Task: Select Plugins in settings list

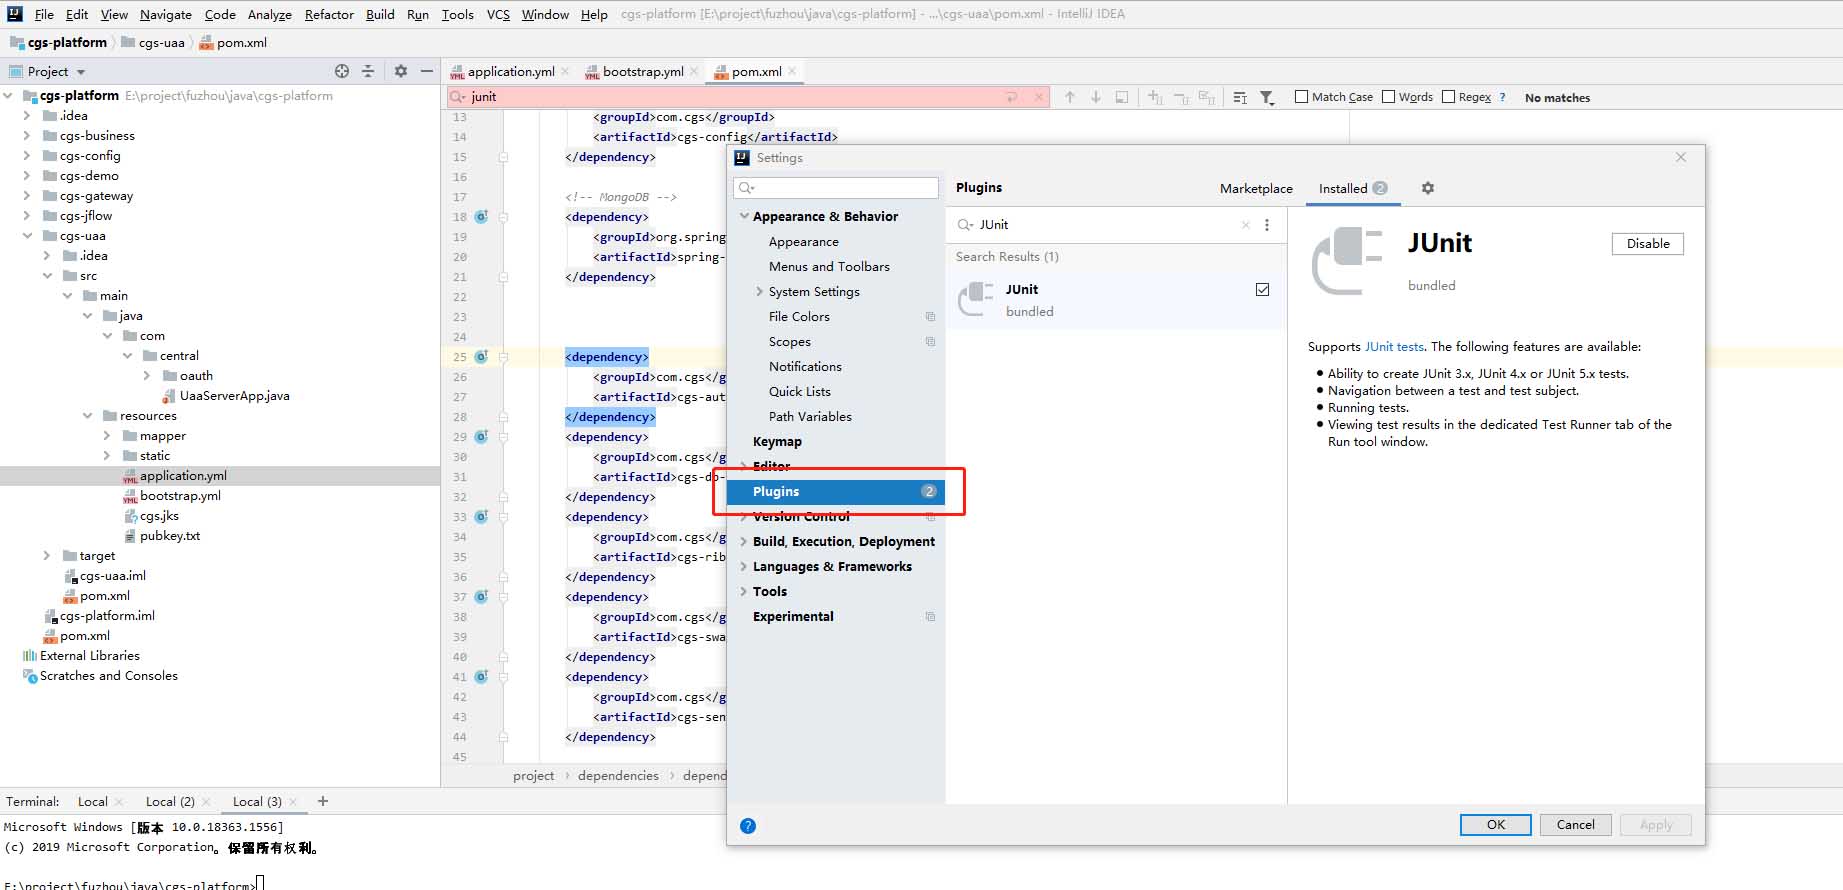Action: (x=835, y=492)
